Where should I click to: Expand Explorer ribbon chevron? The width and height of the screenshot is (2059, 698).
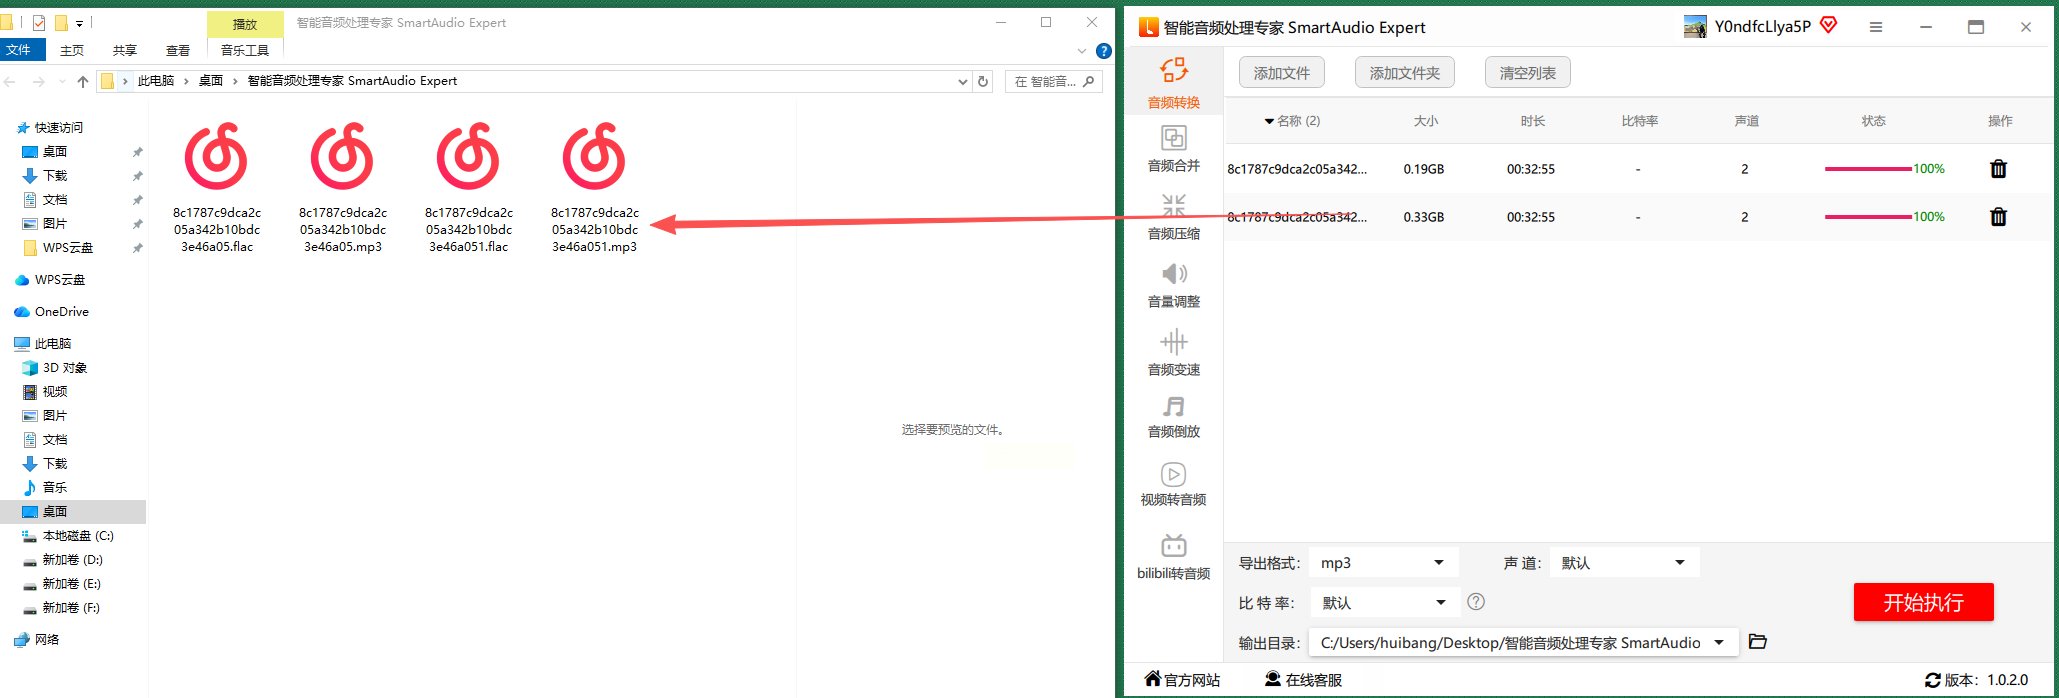pyautogui.click(x=1081, y=51)
